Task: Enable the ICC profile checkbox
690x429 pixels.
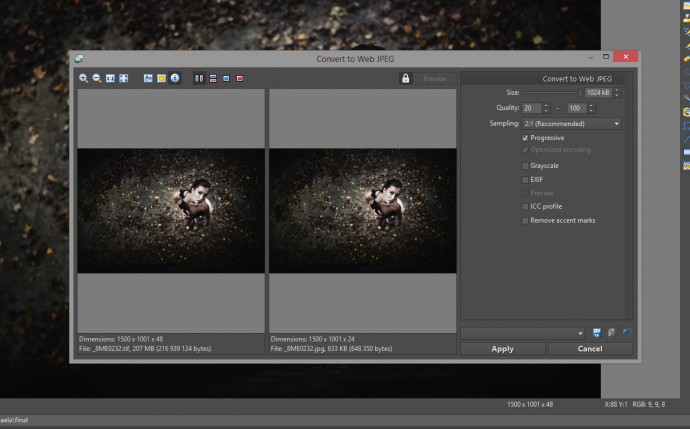Action: [x=525, y=207]
